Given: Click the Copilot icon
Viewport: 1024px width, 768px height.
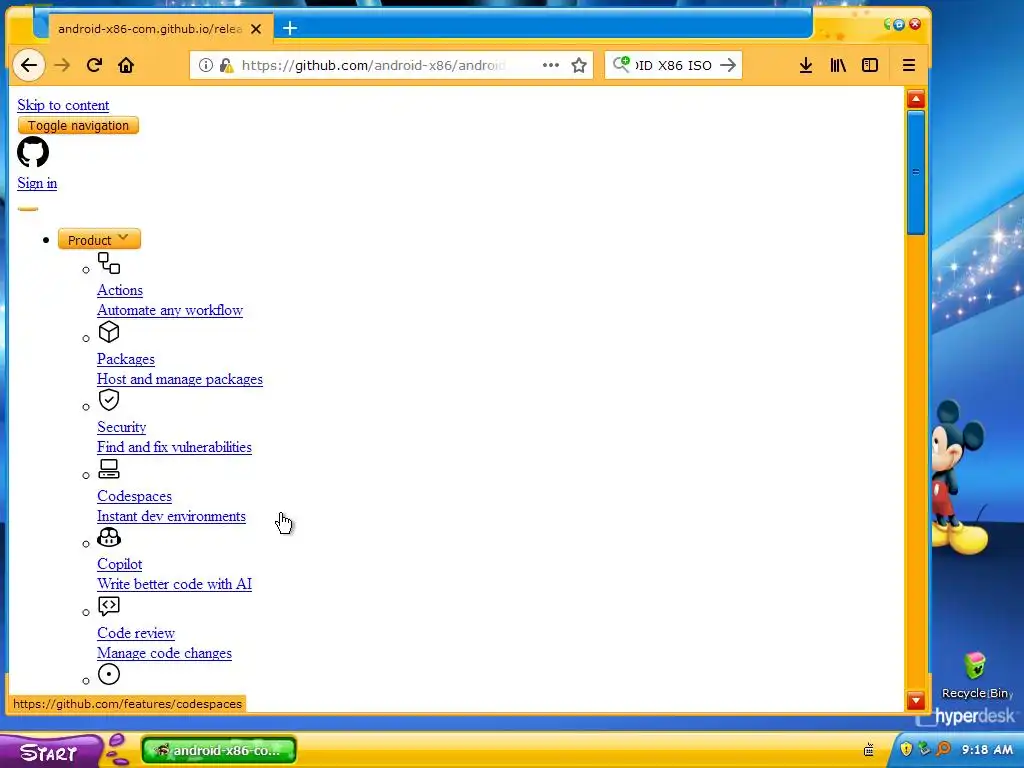Looking at the screenshot, I should tap(109, 537).
